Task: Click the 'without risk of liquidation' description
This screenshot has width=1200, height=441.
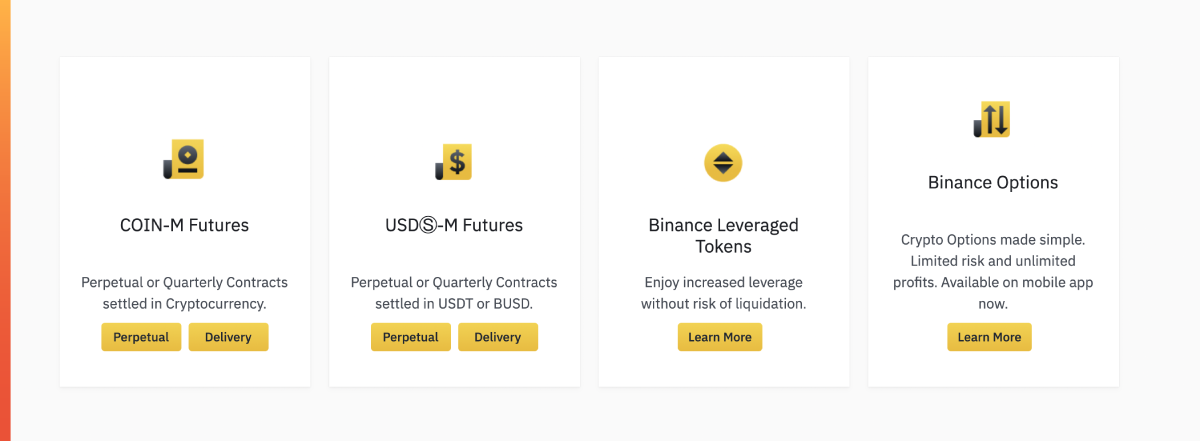Action: [724, 303]
